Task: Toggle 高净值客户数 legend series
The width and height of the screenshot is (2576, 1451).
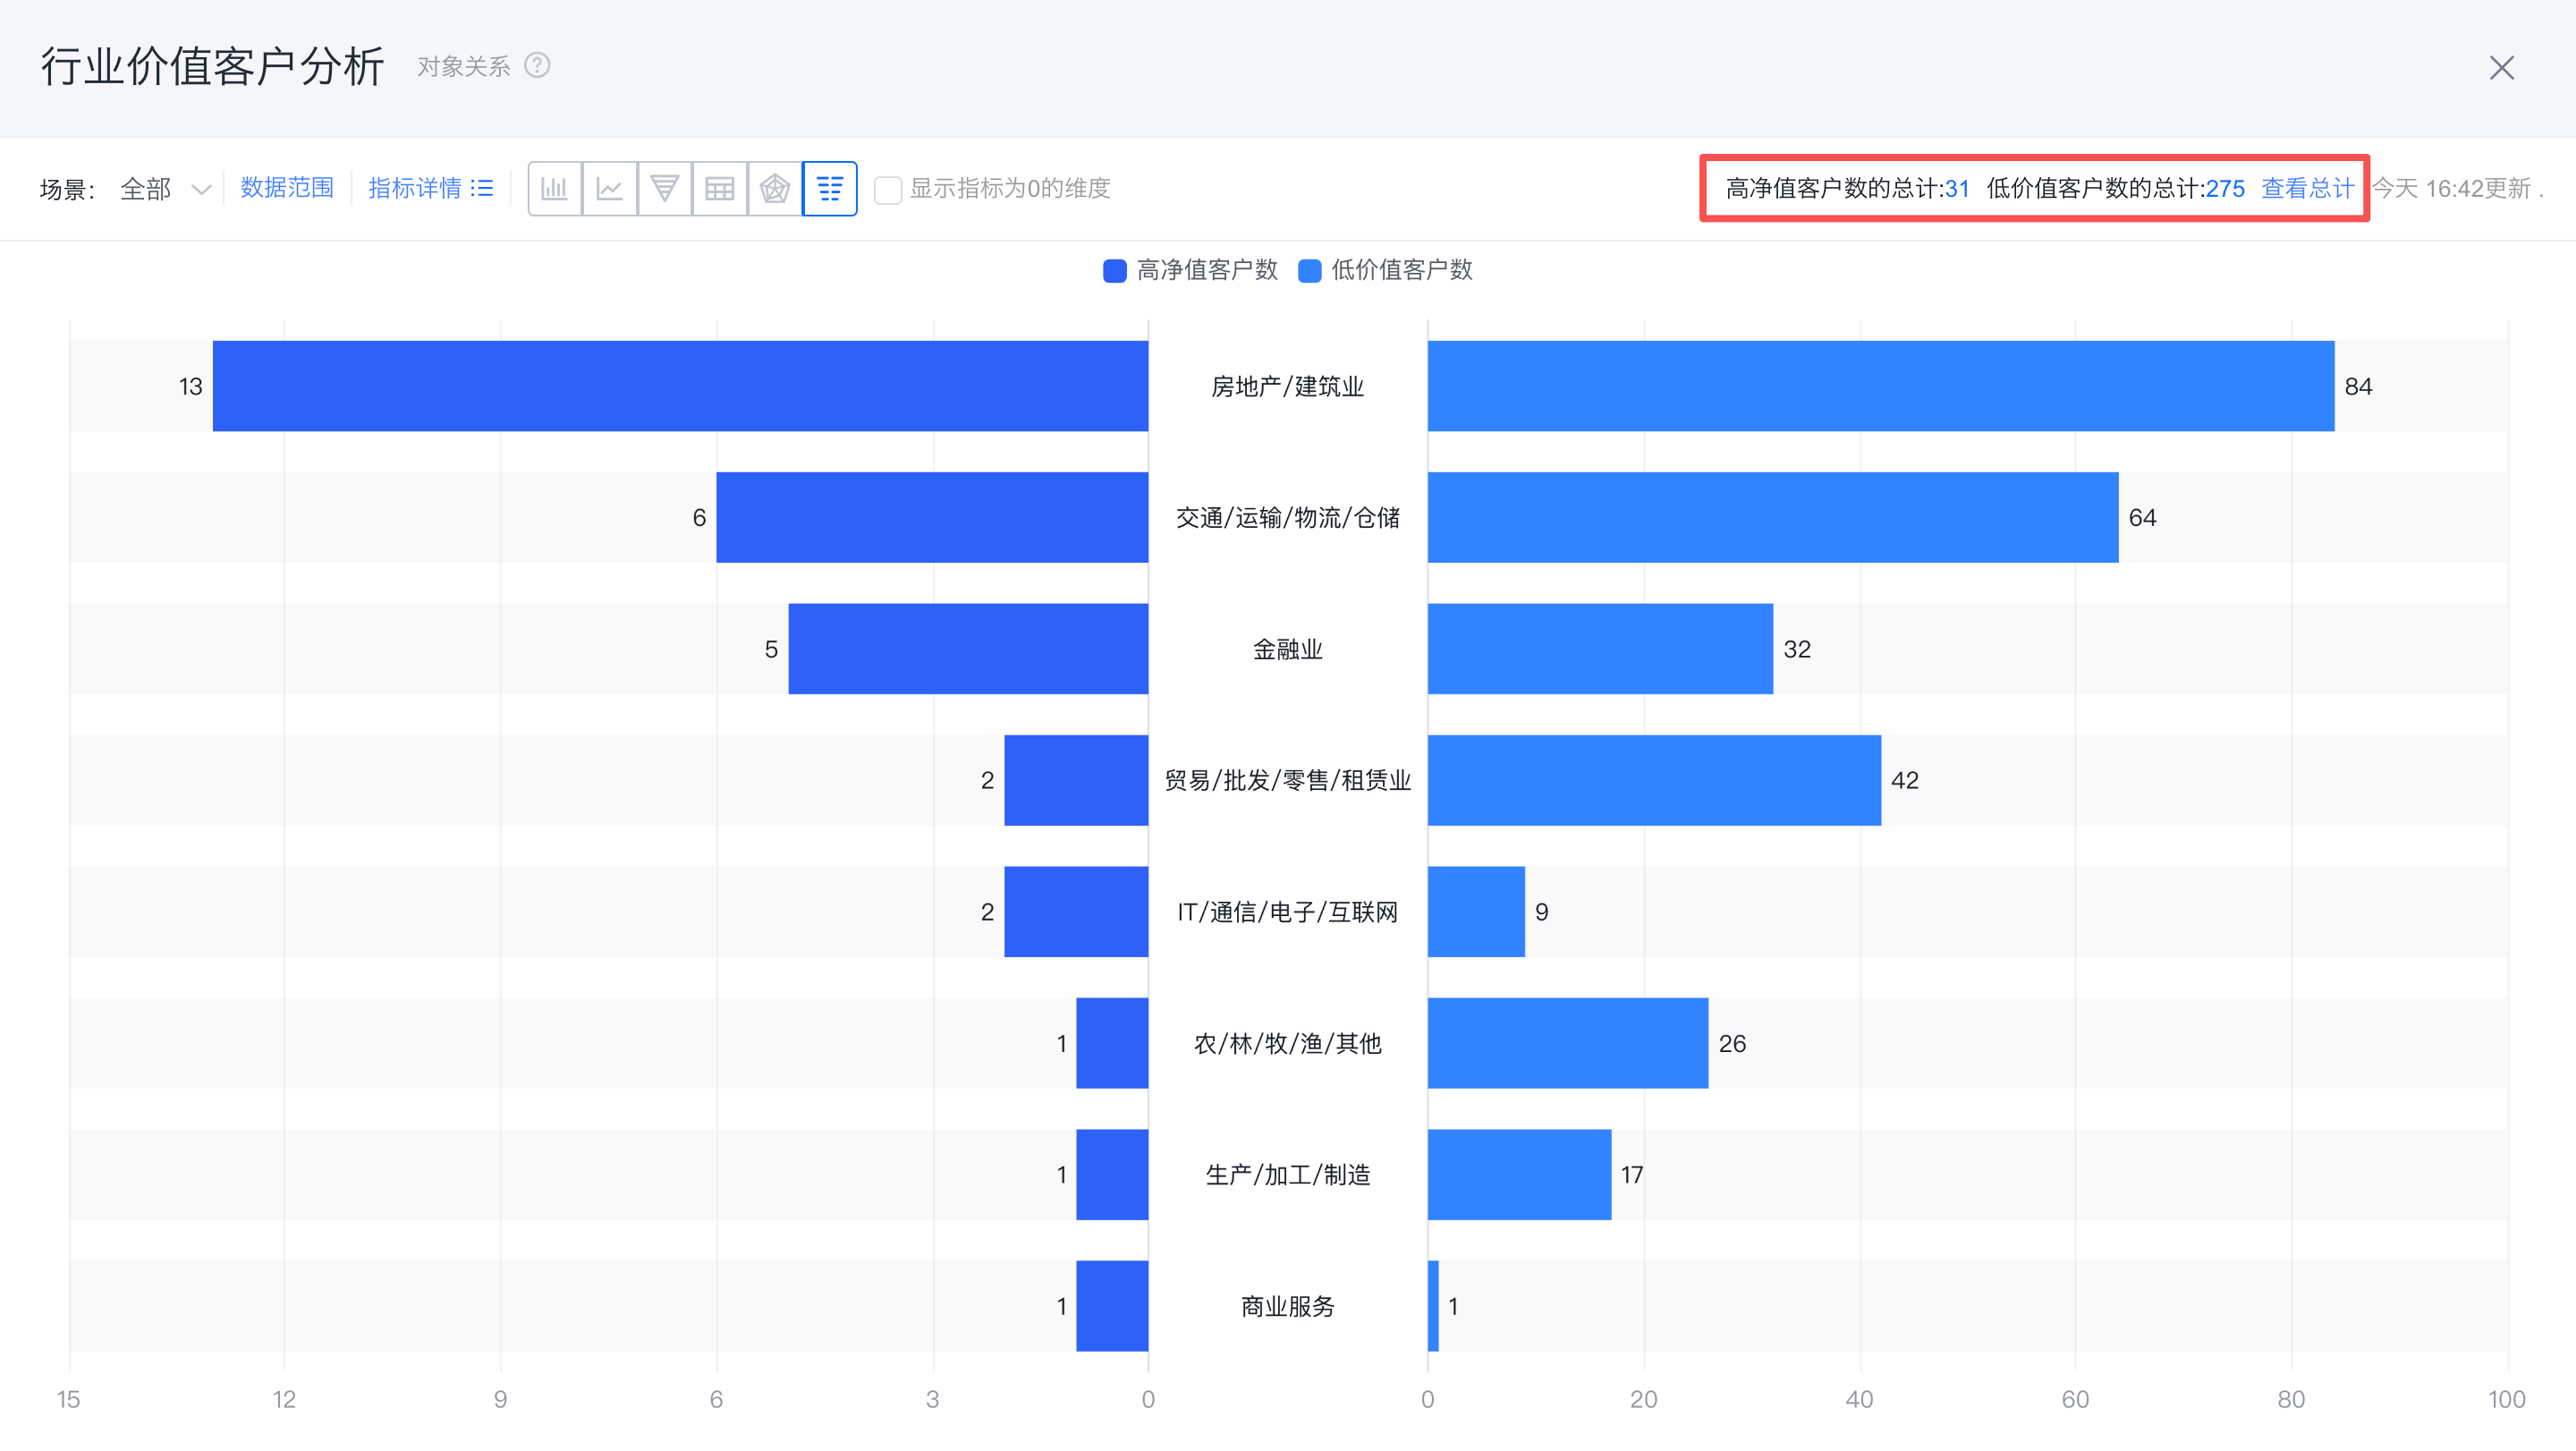Action: (x=1190, y=270)
